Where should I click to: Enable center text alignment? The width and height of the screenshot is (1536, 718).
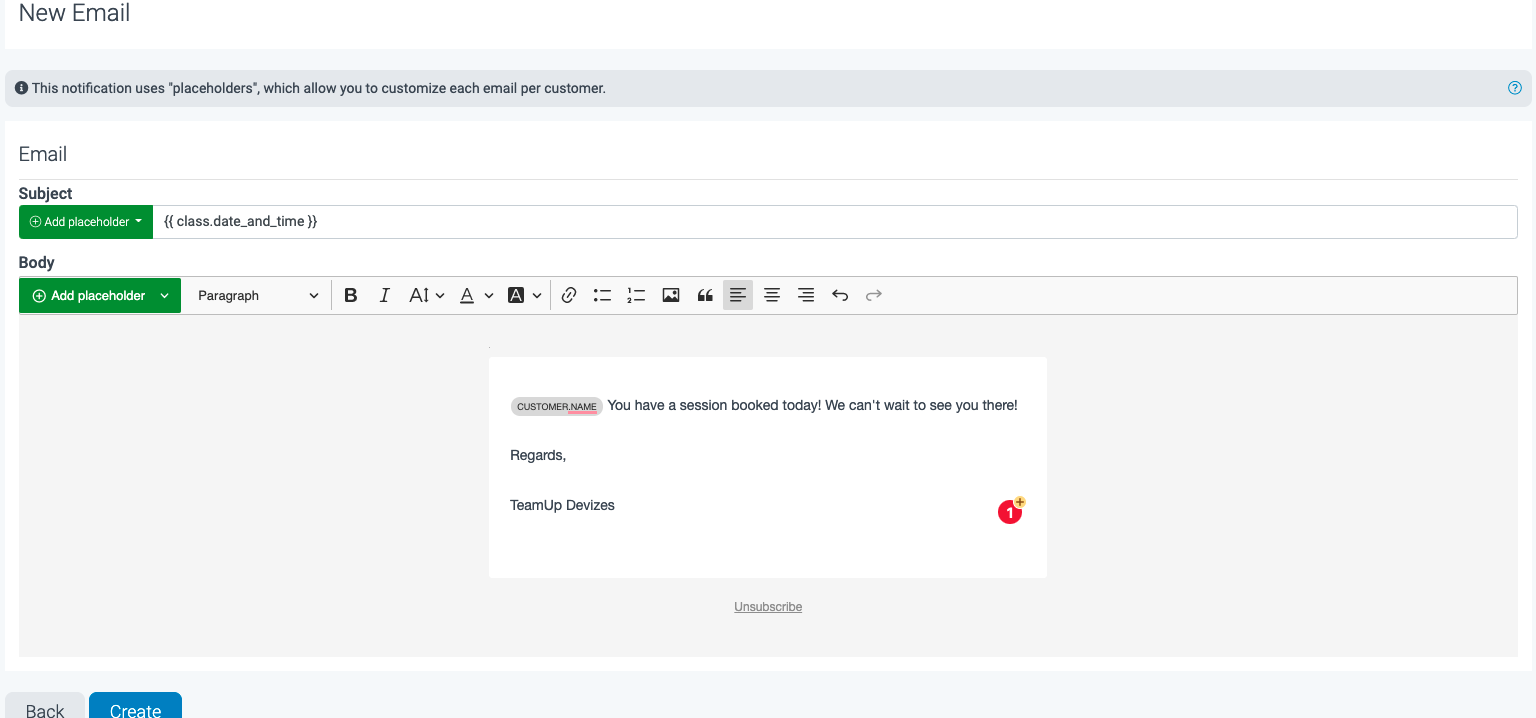click(772, 295)
